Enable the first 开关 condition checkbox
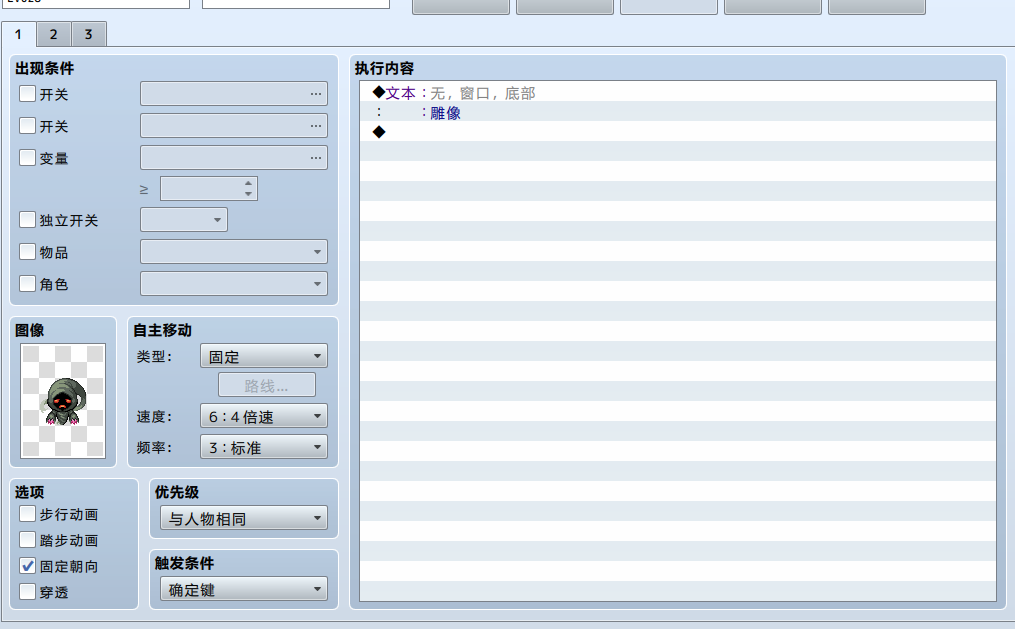1015x629 pixels. click(x=27, y=94)
